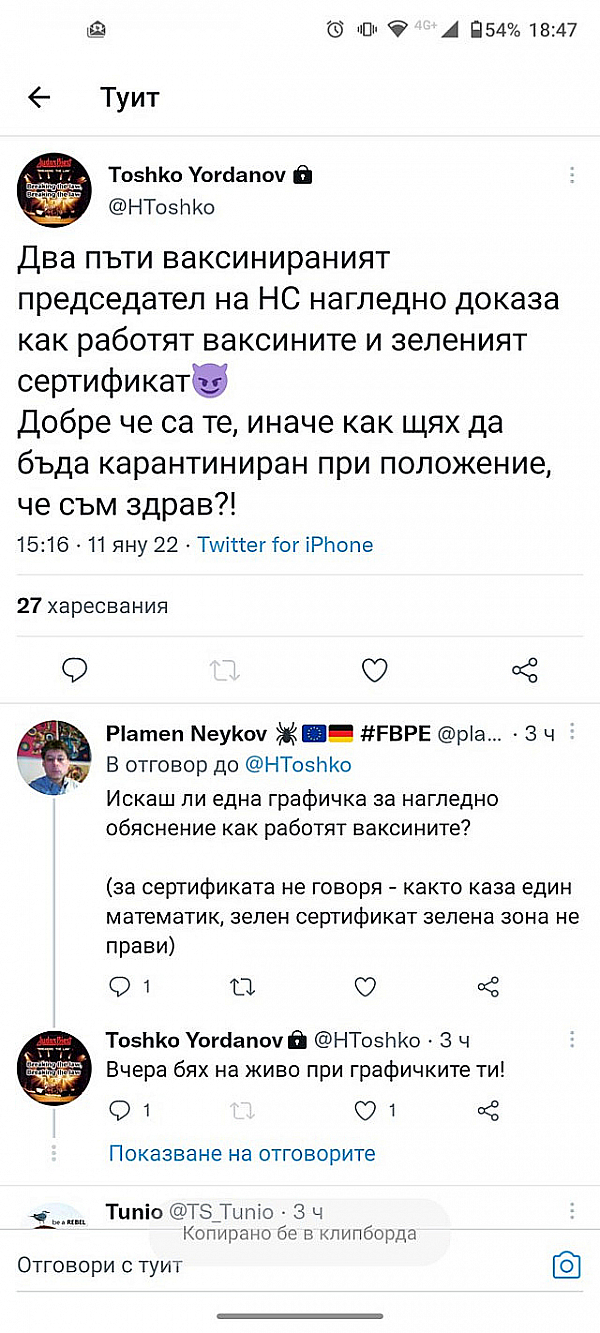Reply to Plamen Neykov's tweet
This screenshot has width=600, height=1333.
pos(120,987)
